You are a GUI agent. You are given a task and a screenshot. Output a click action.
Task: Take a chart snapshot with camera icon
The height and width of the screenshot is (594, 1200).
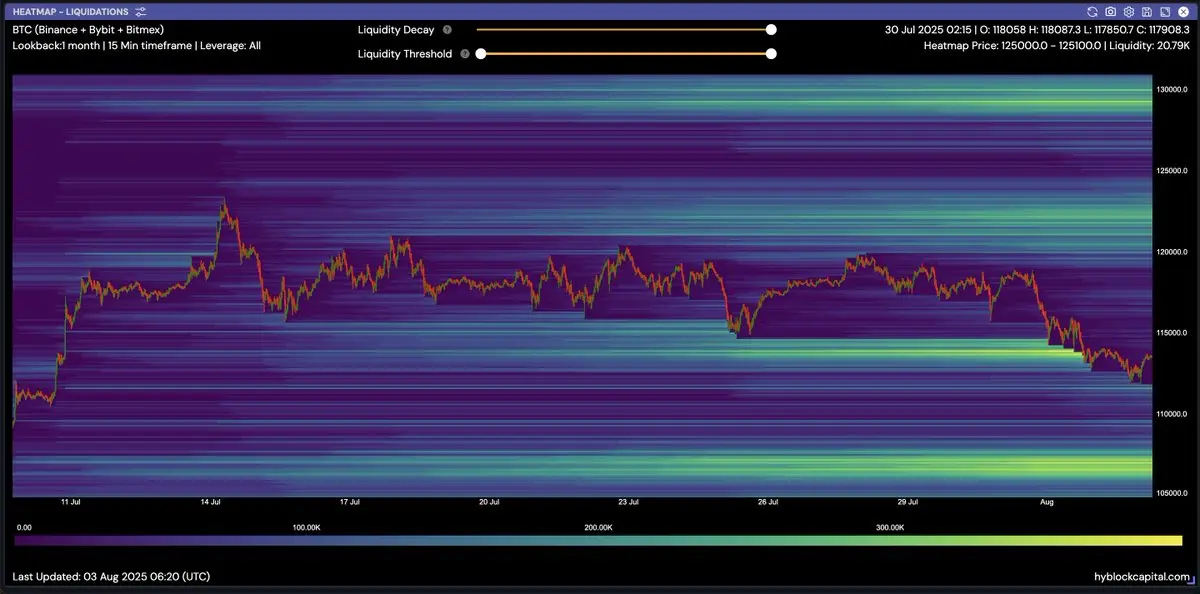1111,11
